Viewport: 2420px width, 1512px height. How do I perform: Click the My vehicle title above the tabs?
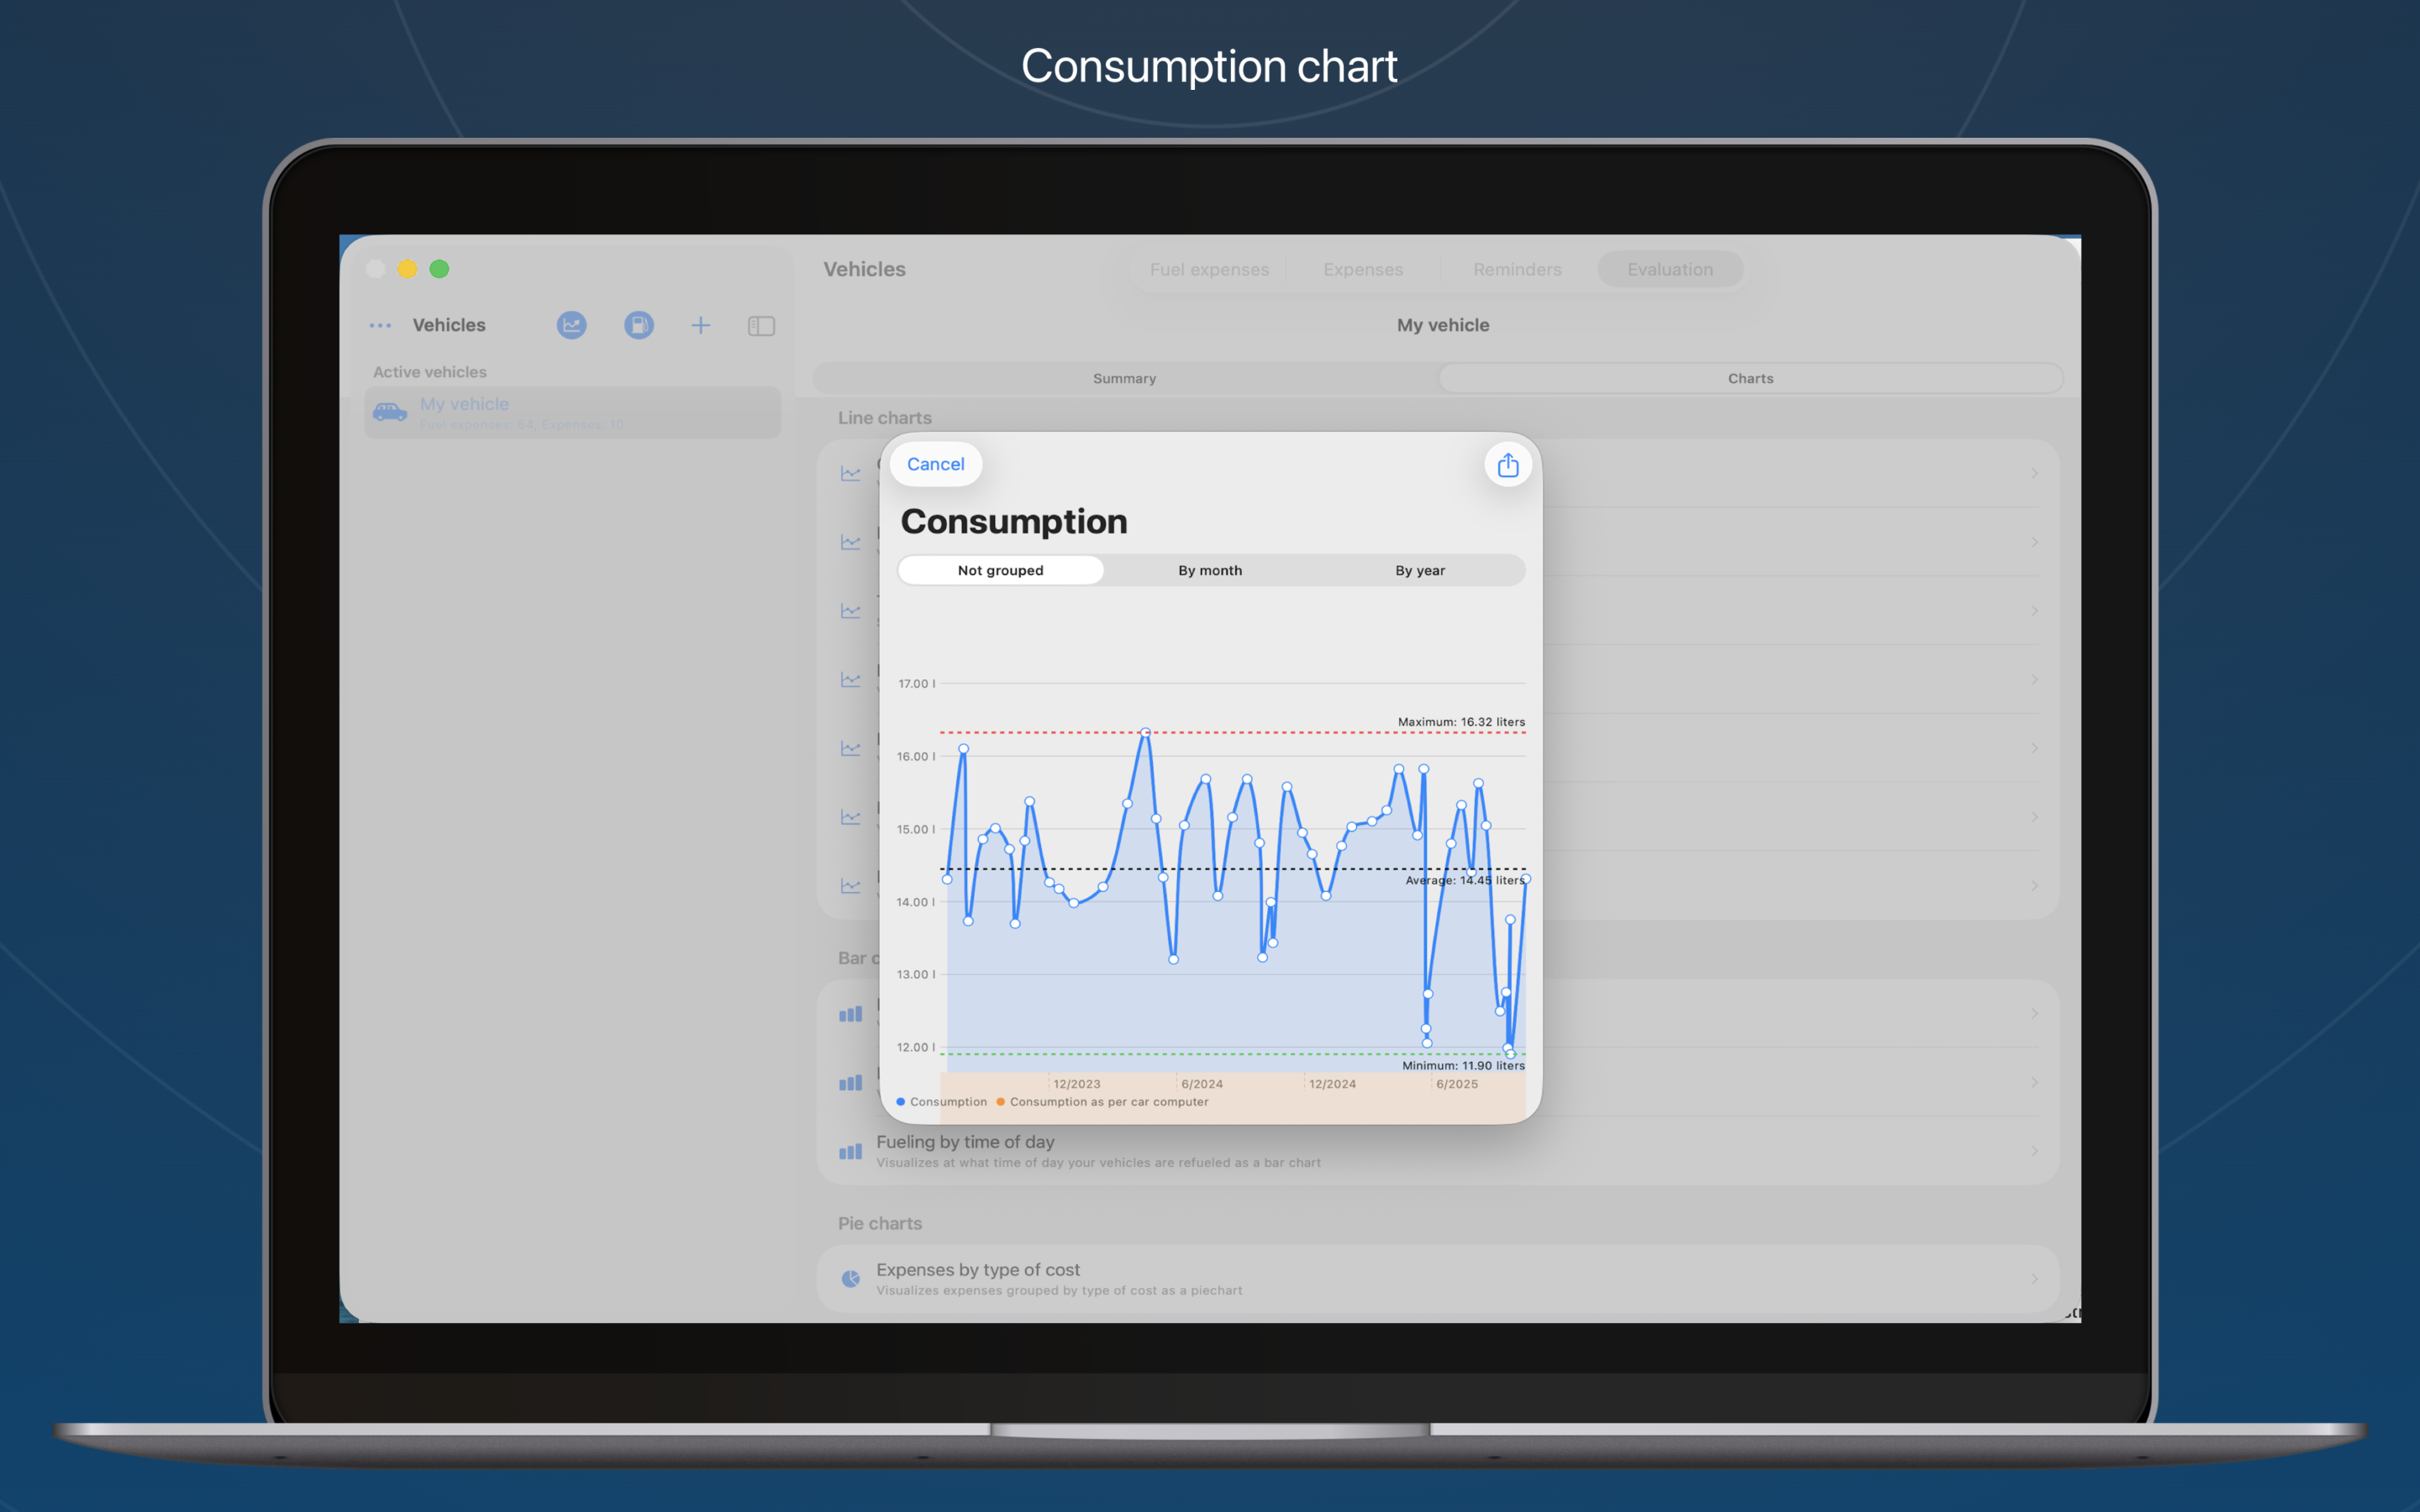[x=1443, y=325]
